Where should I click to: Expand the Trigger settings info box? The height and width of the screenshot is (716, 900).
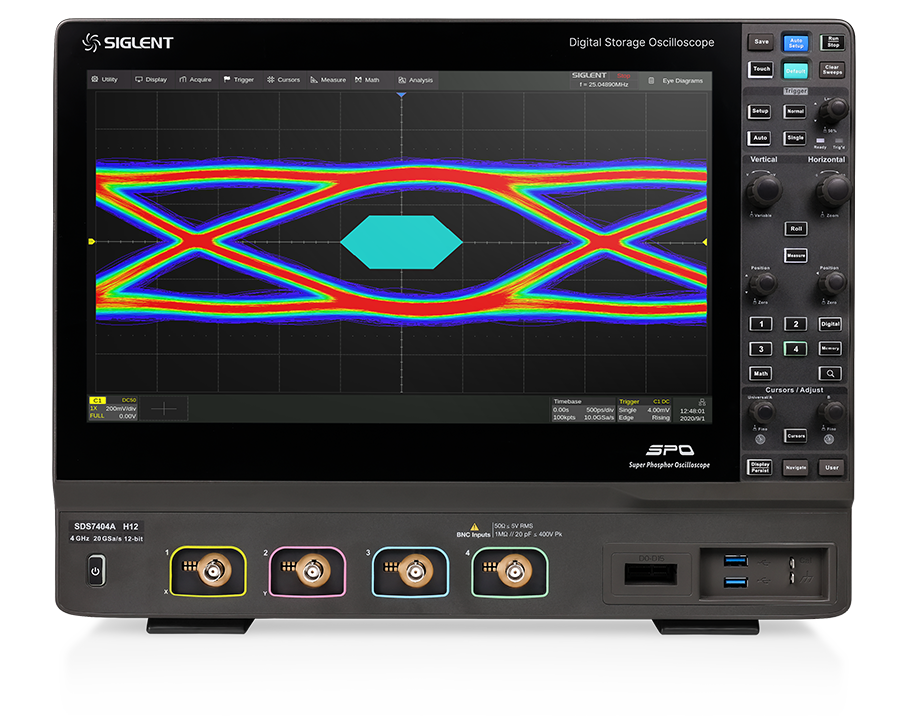644,409
